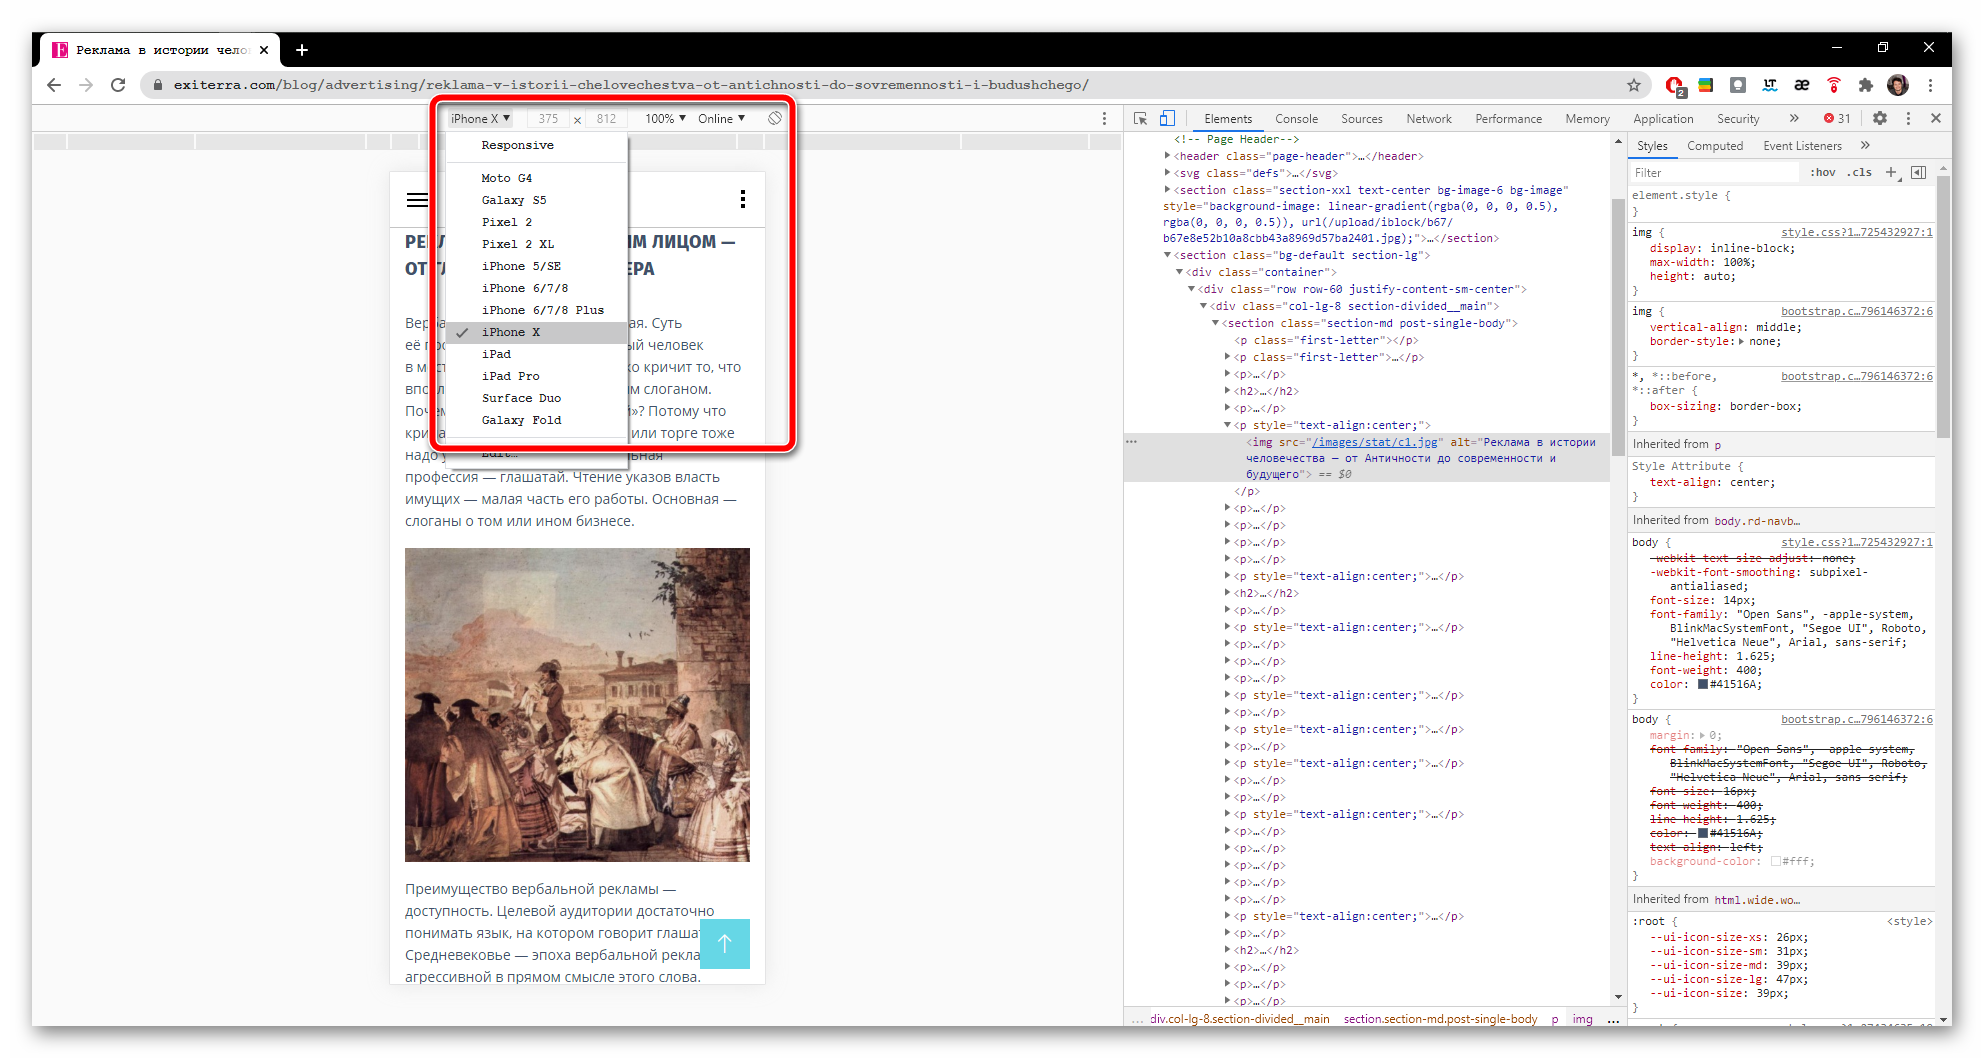The width and height of the screenshot is (1984, 1058).
Task: Open DevTools three-dot customize menu
Action: (1908, 118)
